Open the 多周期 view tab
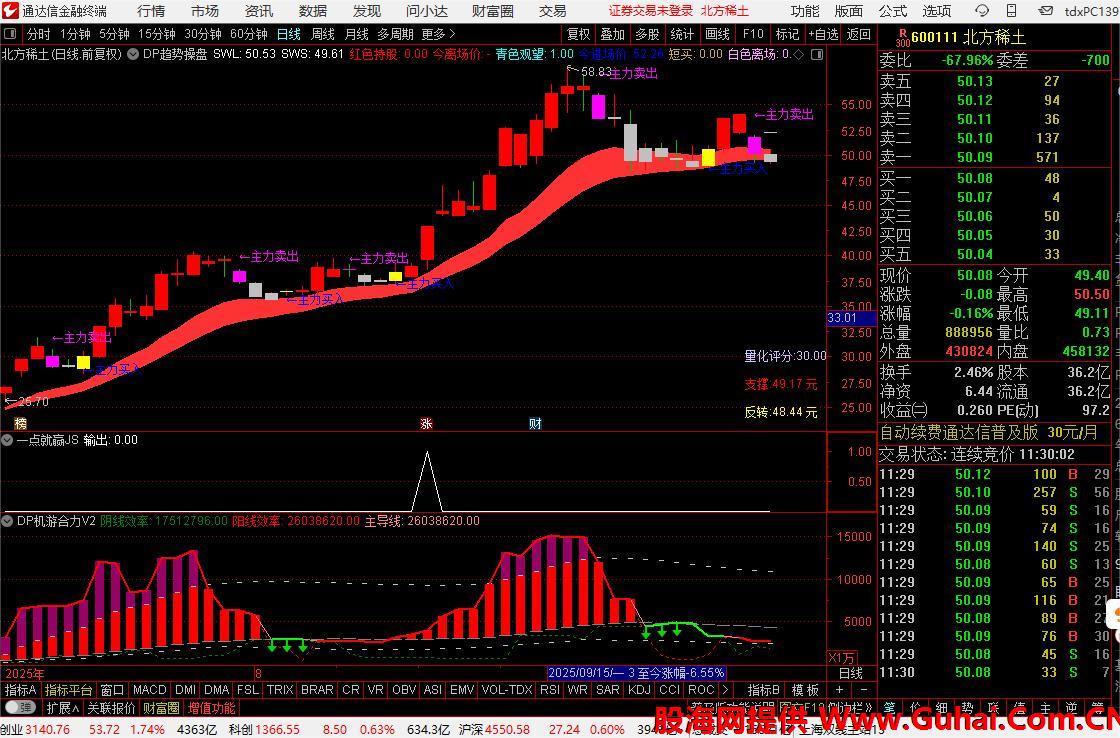The image size is (1120, 738). [x=396, y=34]
